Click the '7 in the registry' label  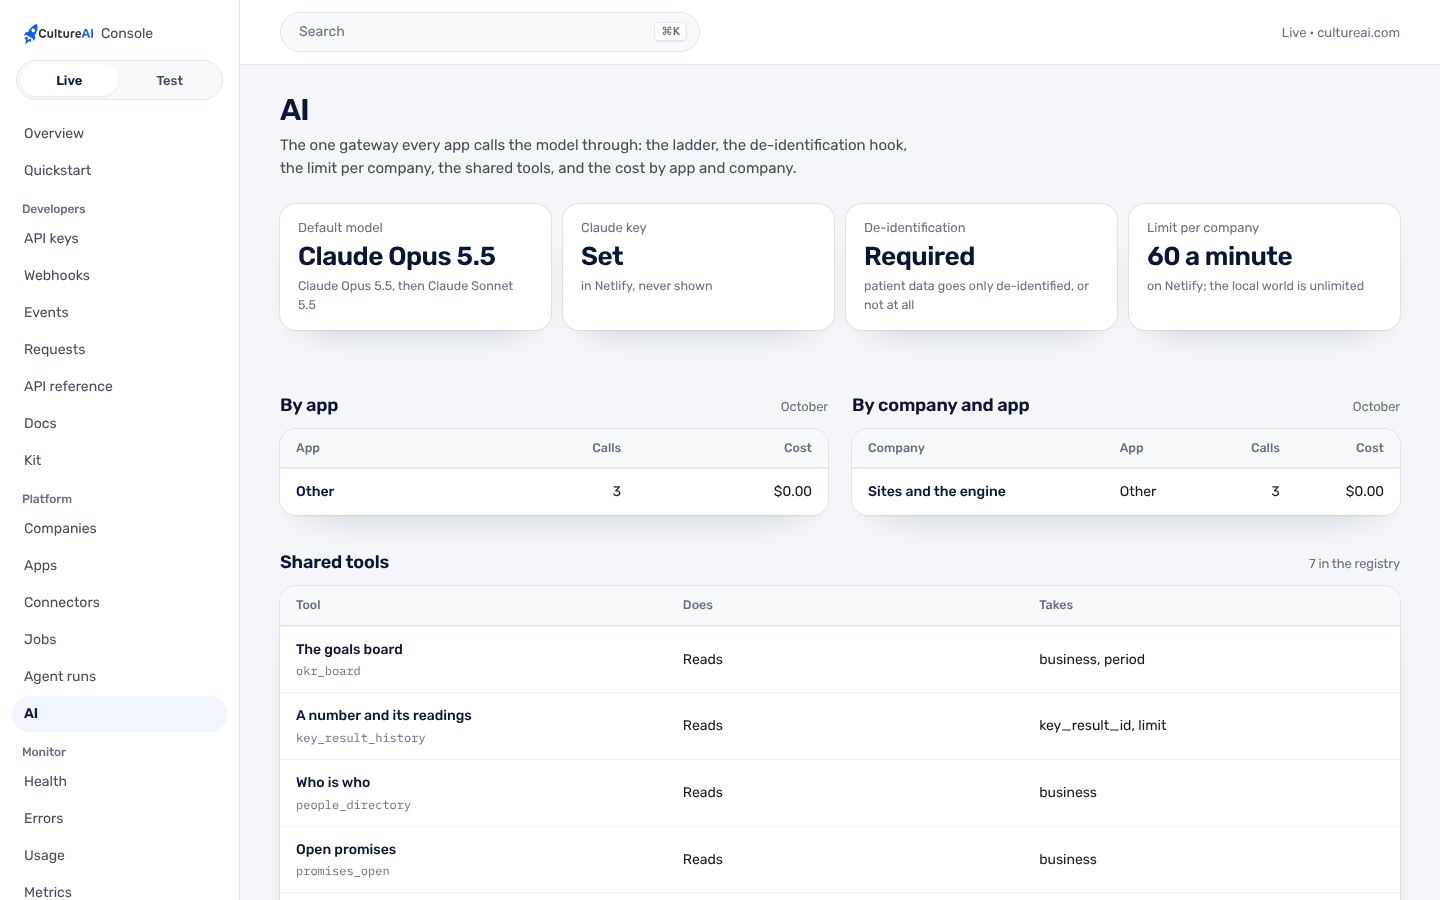coord(1354,564)
